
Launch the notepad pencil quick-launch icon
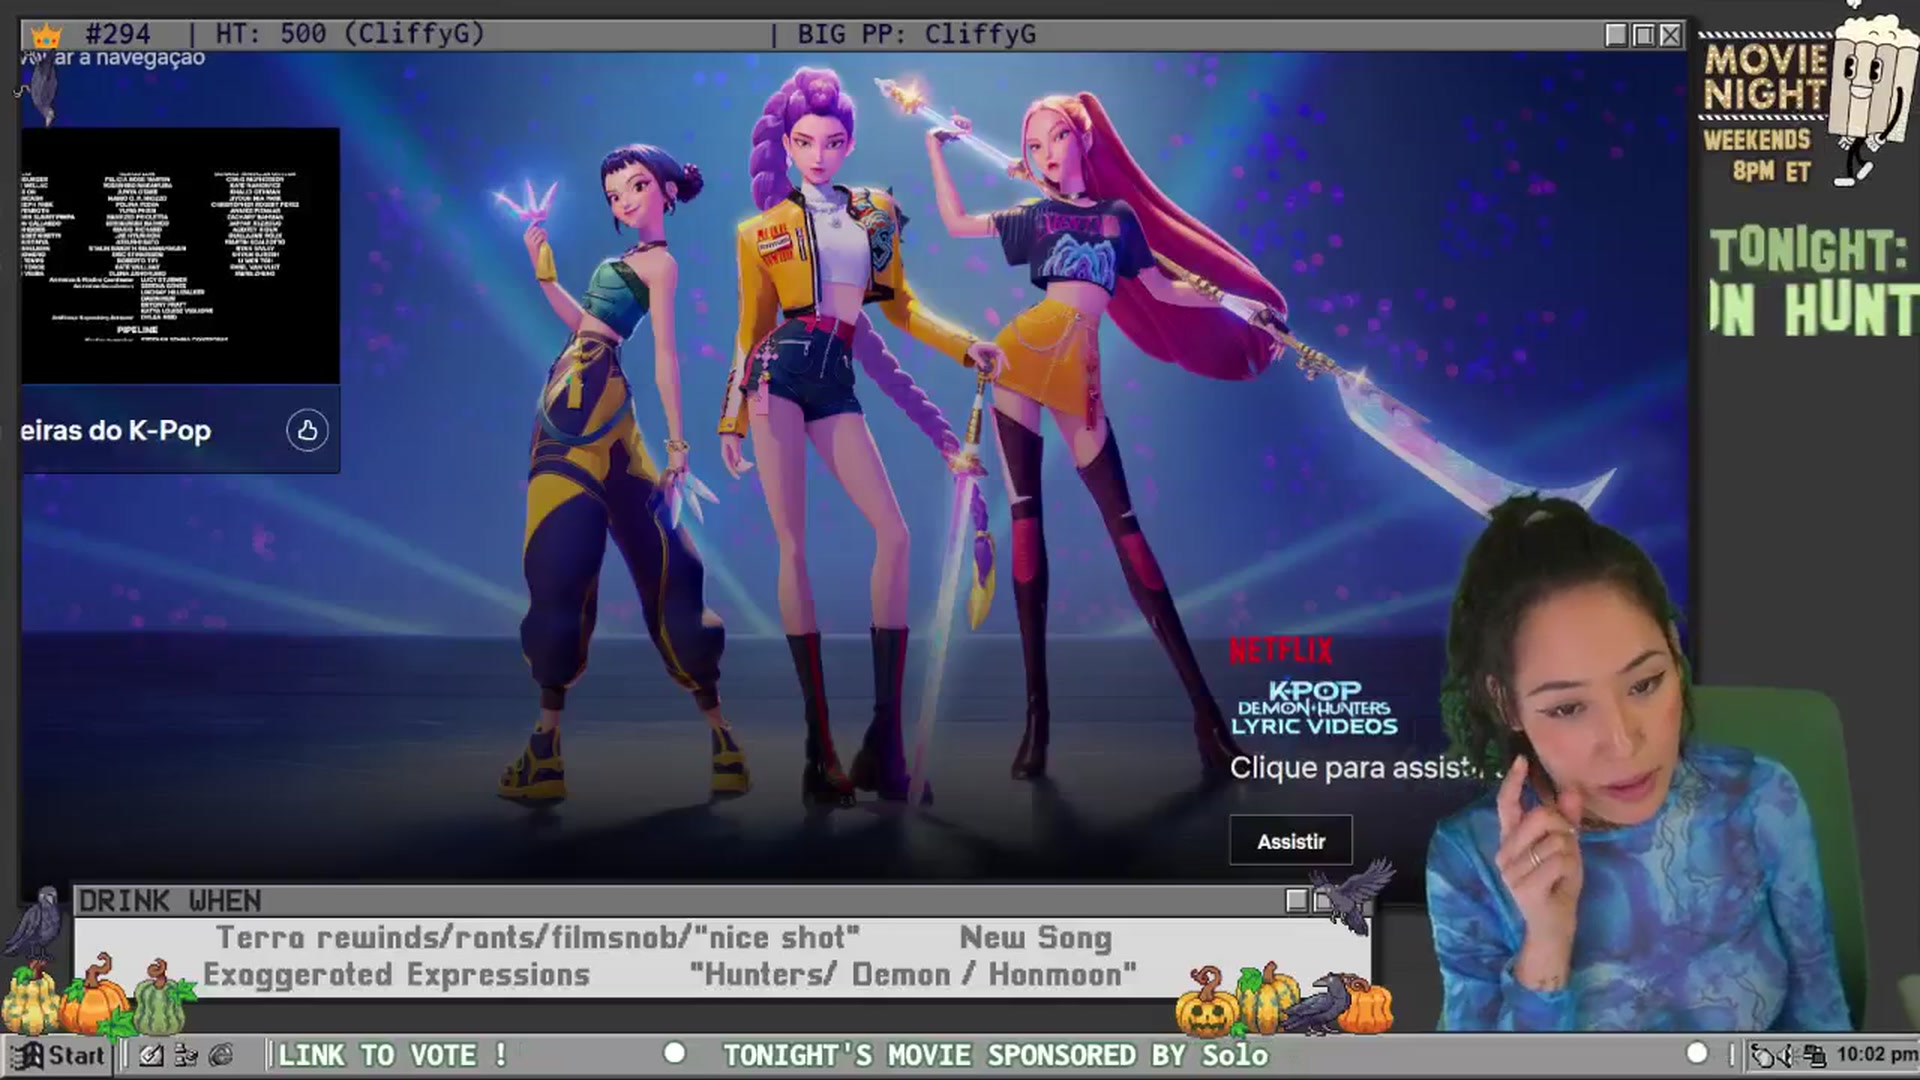pos(151,1055)
